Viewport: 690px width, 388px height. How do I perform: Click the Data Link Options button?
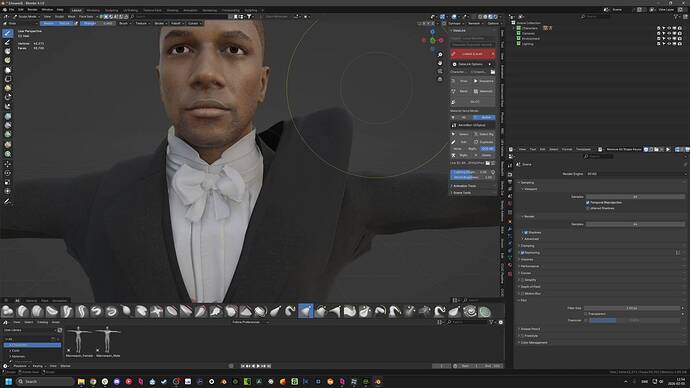(x=472, y=64)
